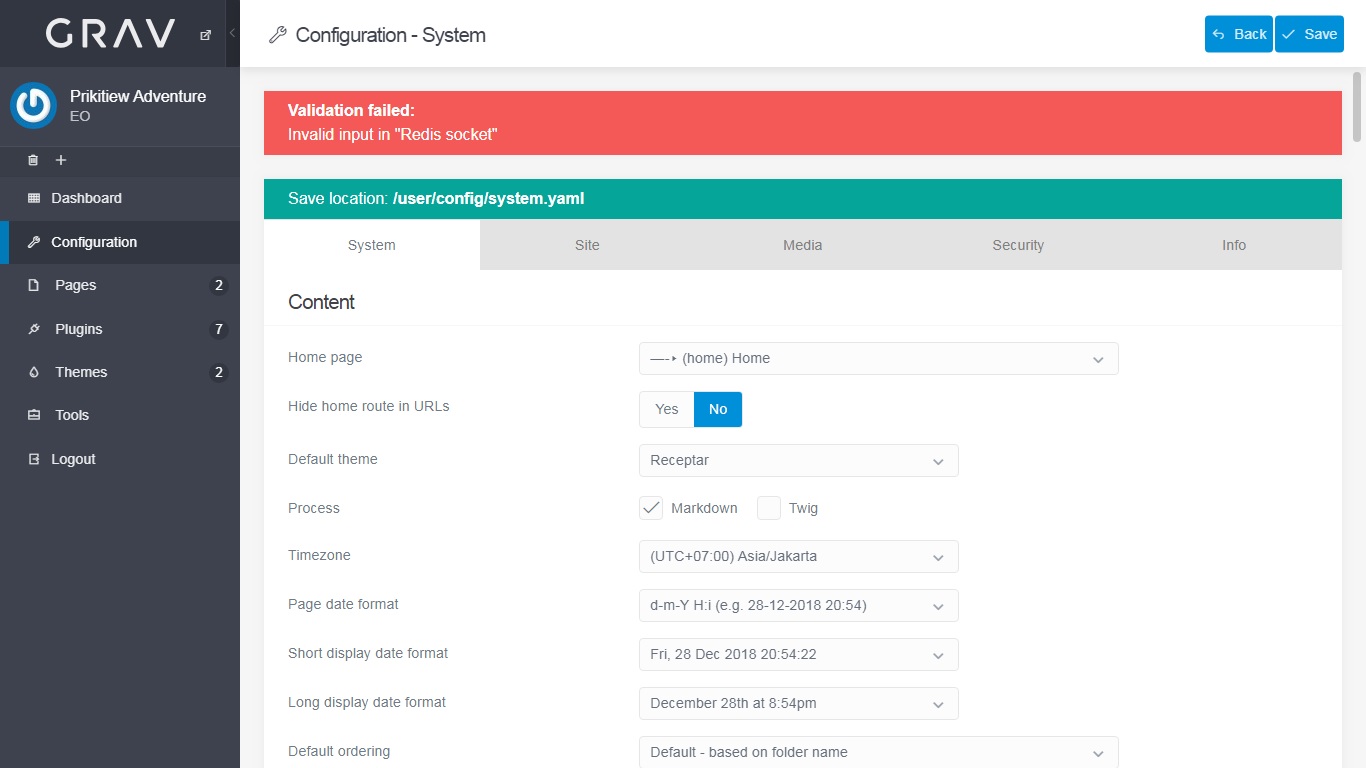The width and height of the screenshot is (1366, 768).
Task: Click the plus add icon in the sidebar
Action: coord(60,160)
